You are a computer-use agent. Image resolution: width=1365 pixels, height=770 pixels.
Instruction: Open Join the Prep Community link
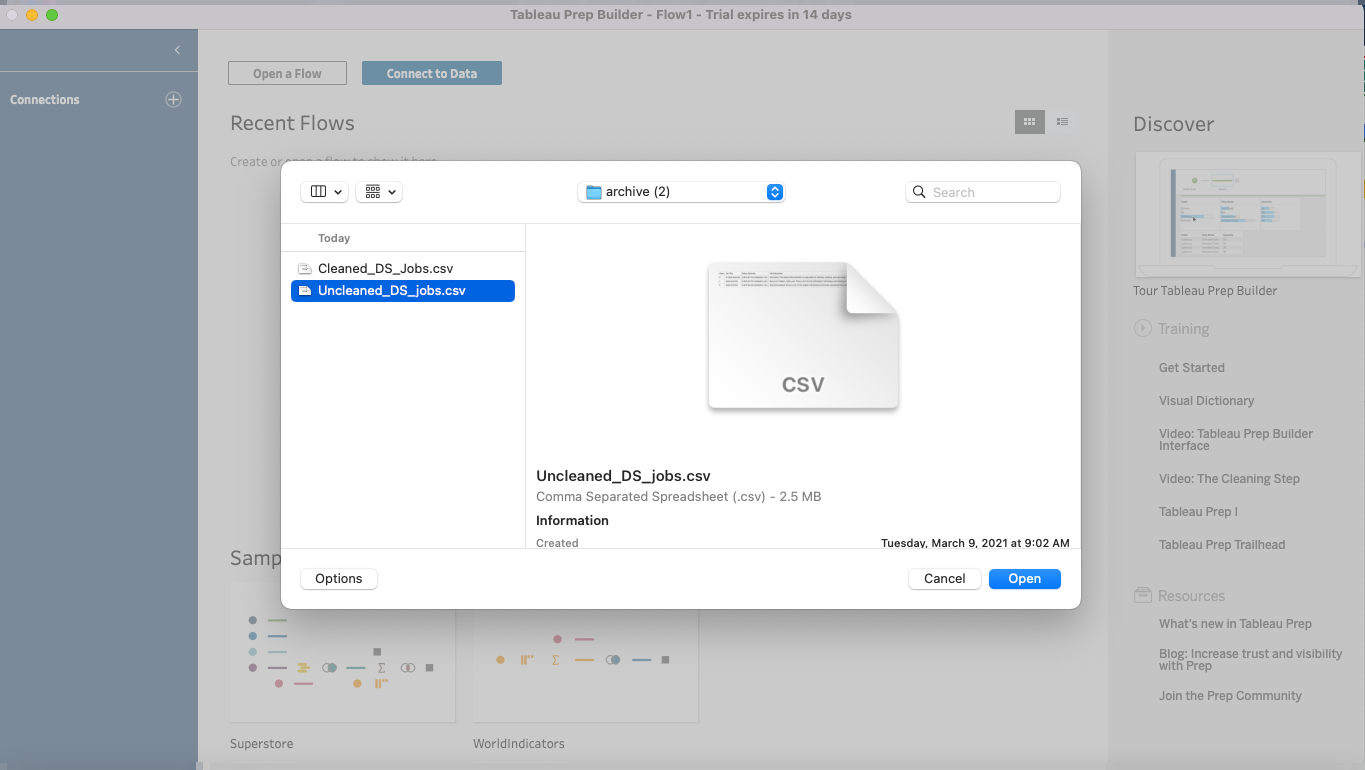coord(1230,696)
